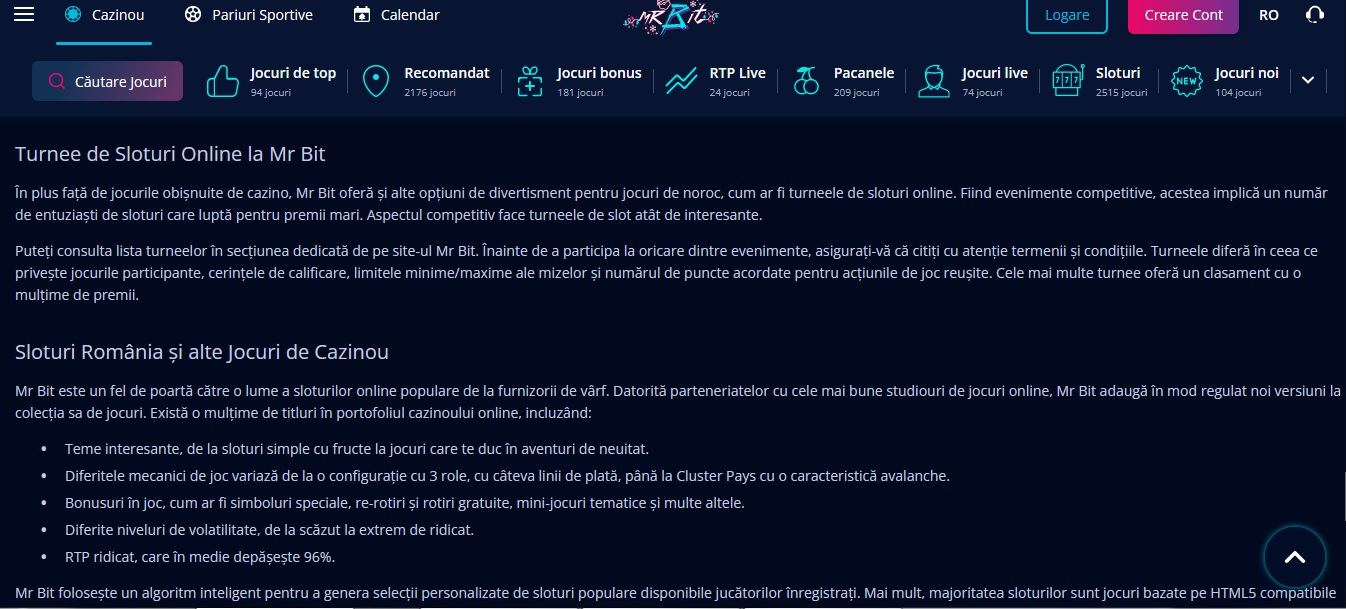
Task: Open live support headset icon
Action: tap(1316, 15)
